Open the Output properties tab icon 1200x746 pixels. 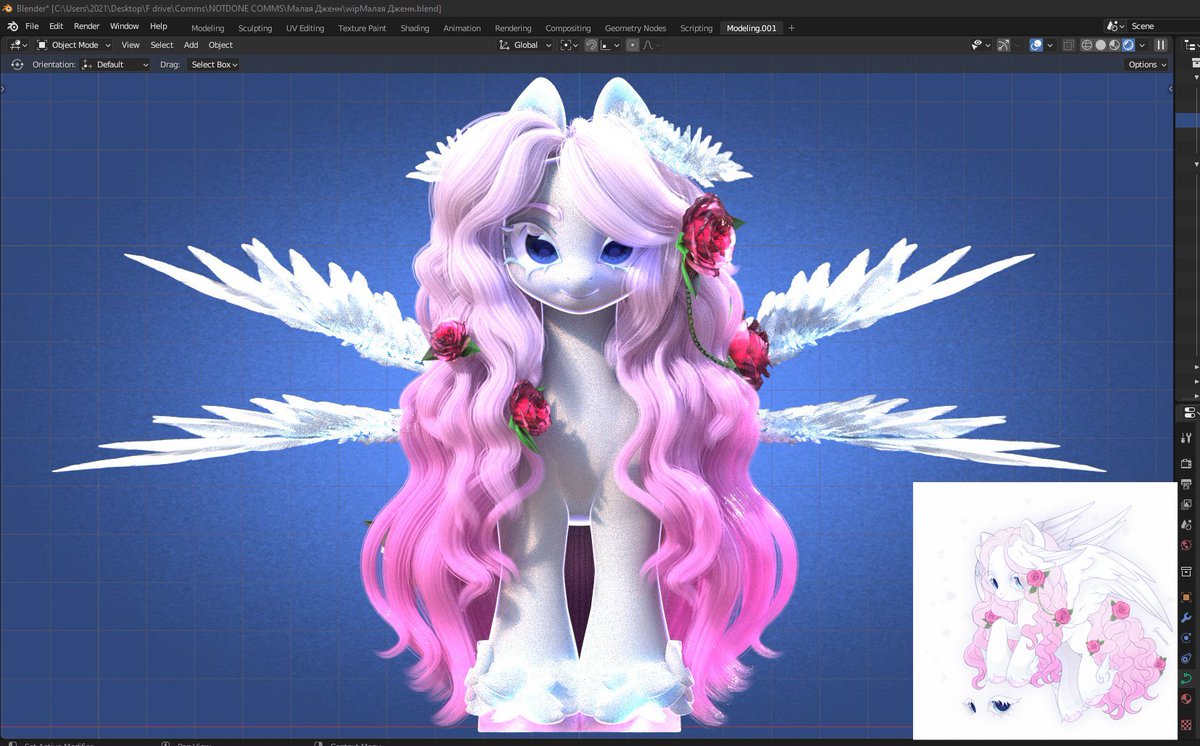point(1186,484)
